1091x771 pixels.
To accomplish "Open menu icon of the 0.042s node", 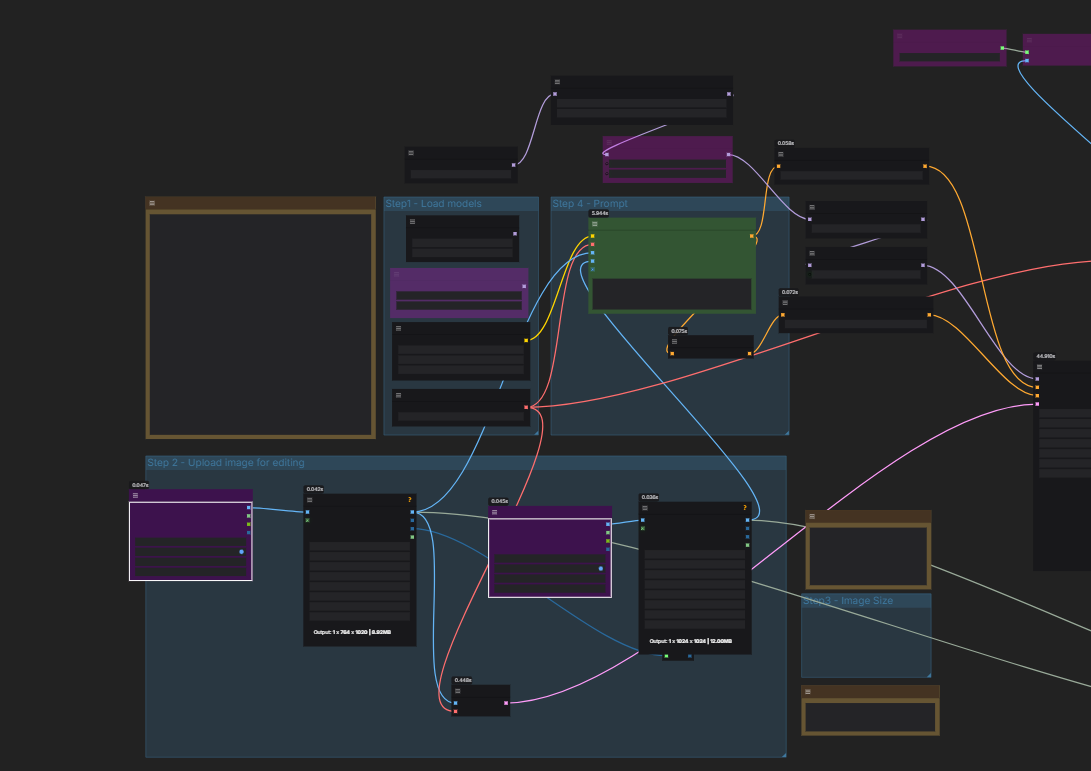I will pyautogui.click(x=310, y=500).
